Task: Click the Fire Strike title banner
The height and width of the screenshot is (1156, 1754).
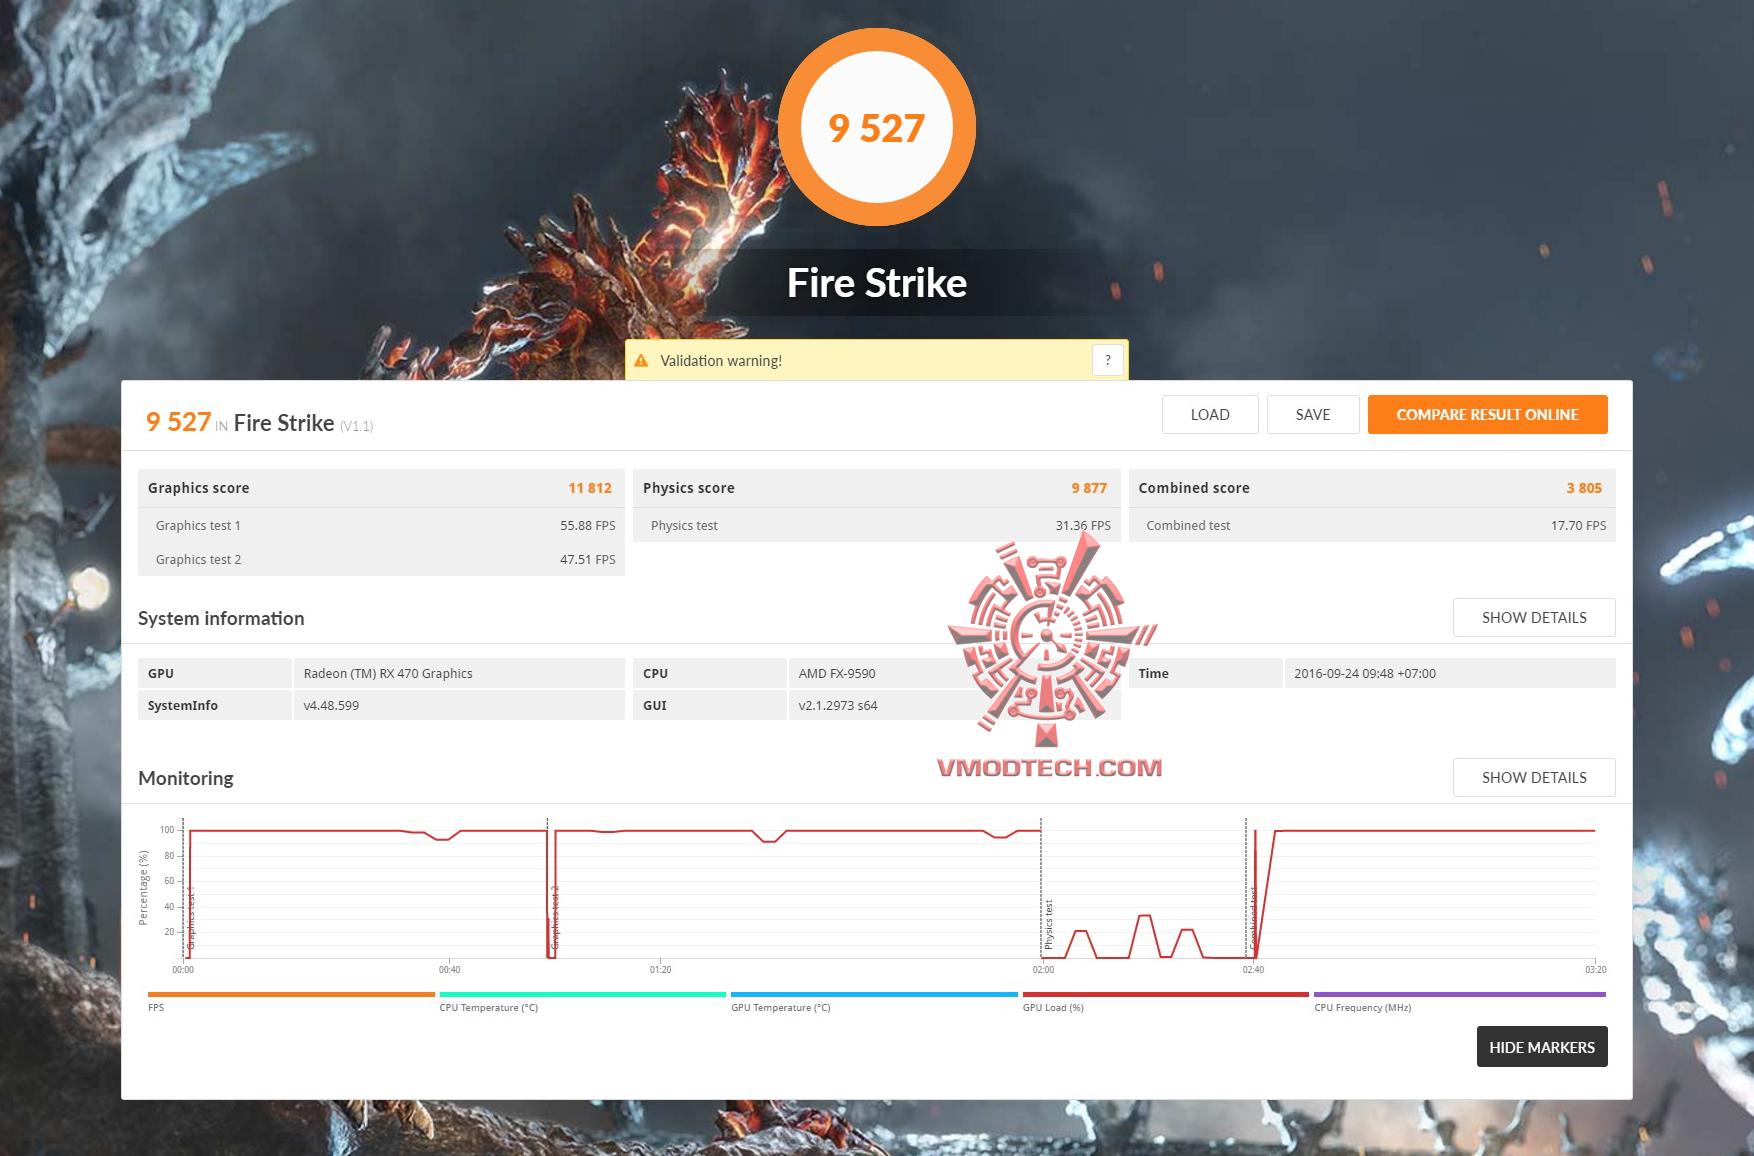Action: click(x=877, y=283)
